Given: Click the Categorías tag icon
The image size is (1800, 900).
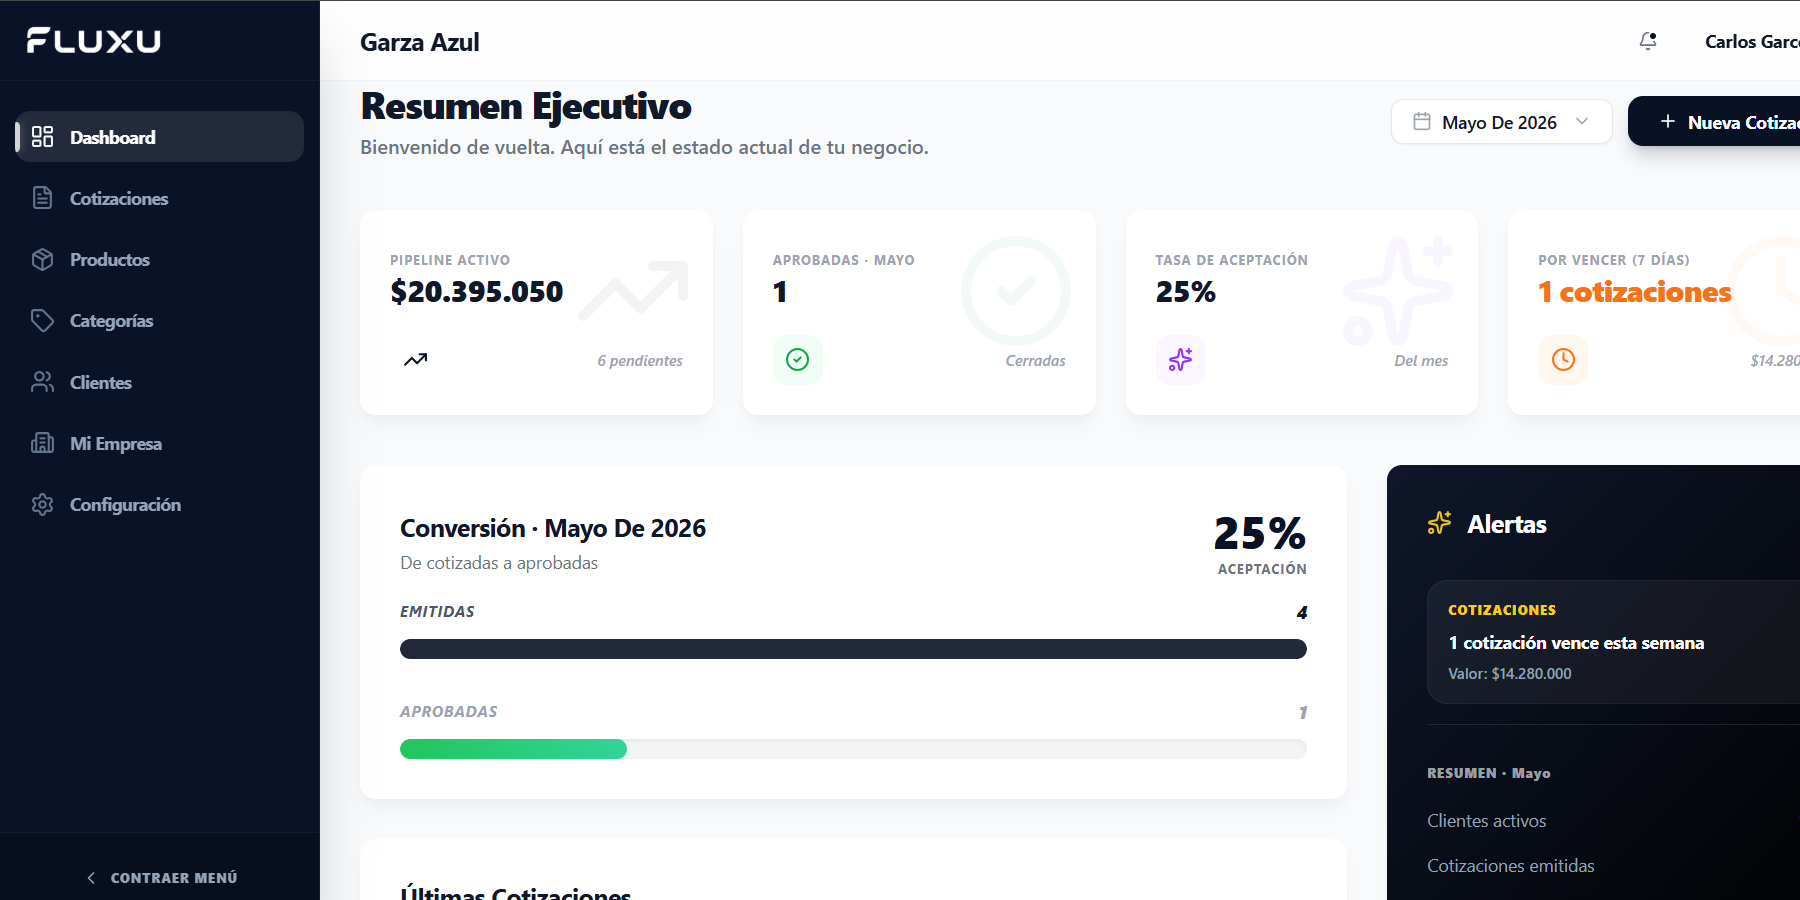Looking at the screenshot, I should [42, 320].
